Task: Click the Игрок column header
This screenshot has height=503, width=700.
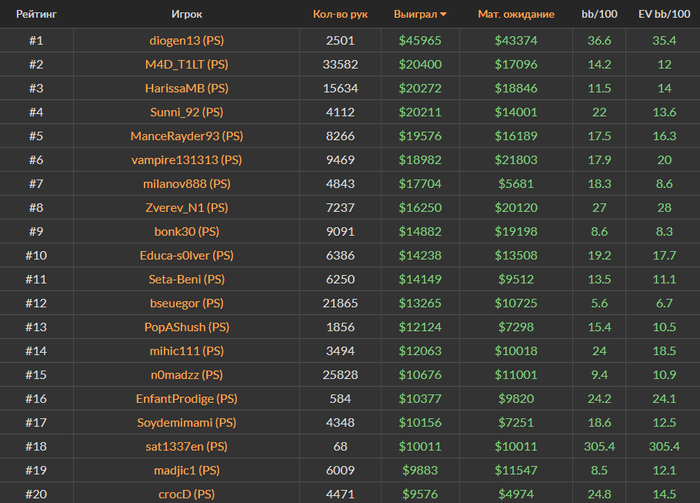Action: pyautogui.click(x=187, y=14)
